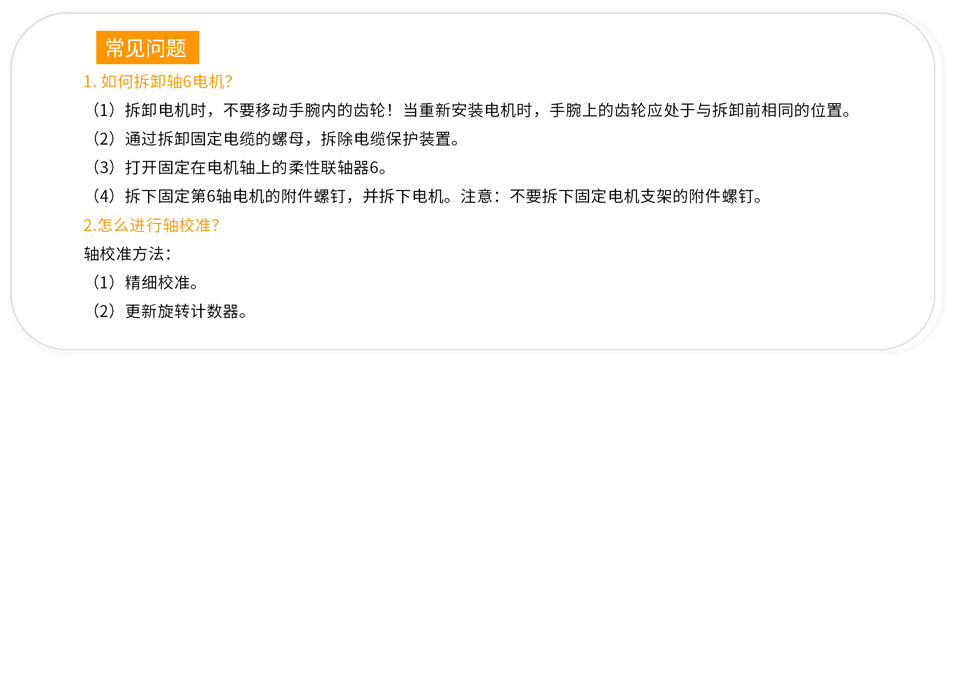Click the text 拆除电缆保护装置
This screenshot has width=960, height=679.
click(386, 139)
